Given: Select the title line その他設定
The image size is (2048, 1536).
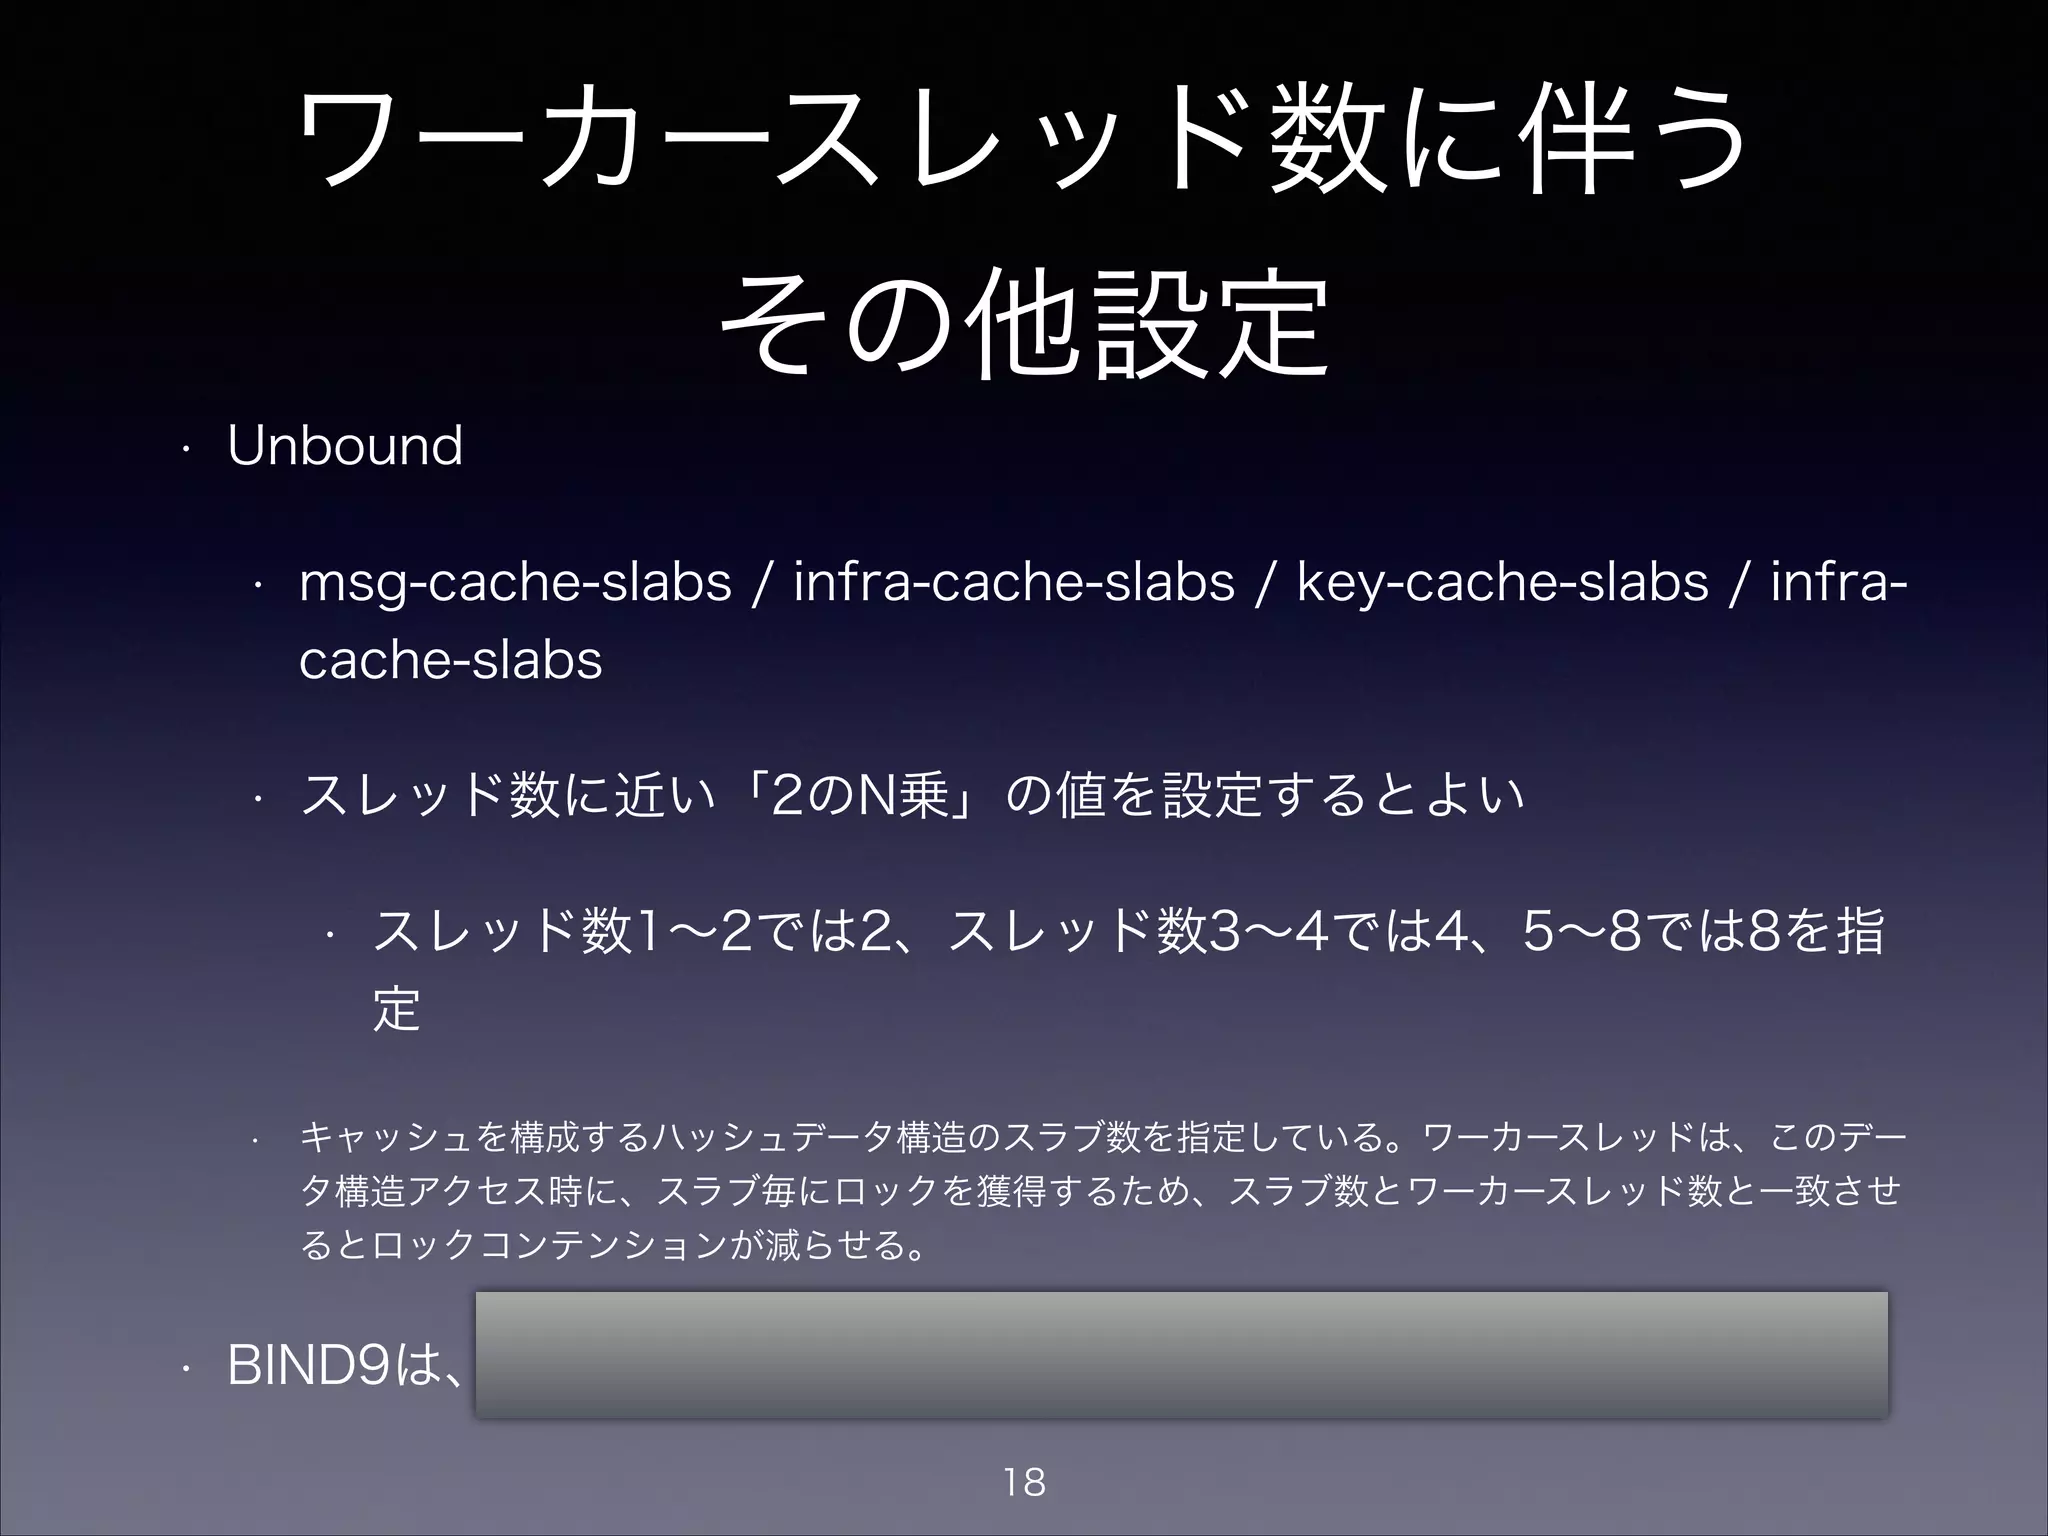Looking at the screenshot, I should pyautogui.click(x=1023, y=324).
